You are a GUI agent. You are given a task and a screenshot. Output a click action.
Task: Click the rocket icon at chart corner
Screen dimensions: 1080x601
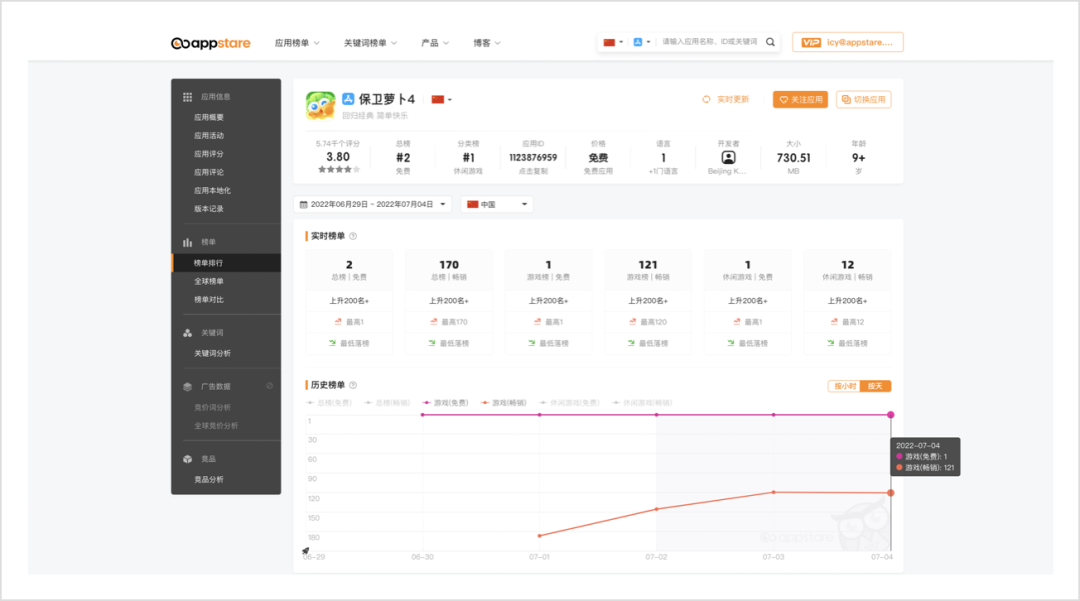tap(306, 551)
